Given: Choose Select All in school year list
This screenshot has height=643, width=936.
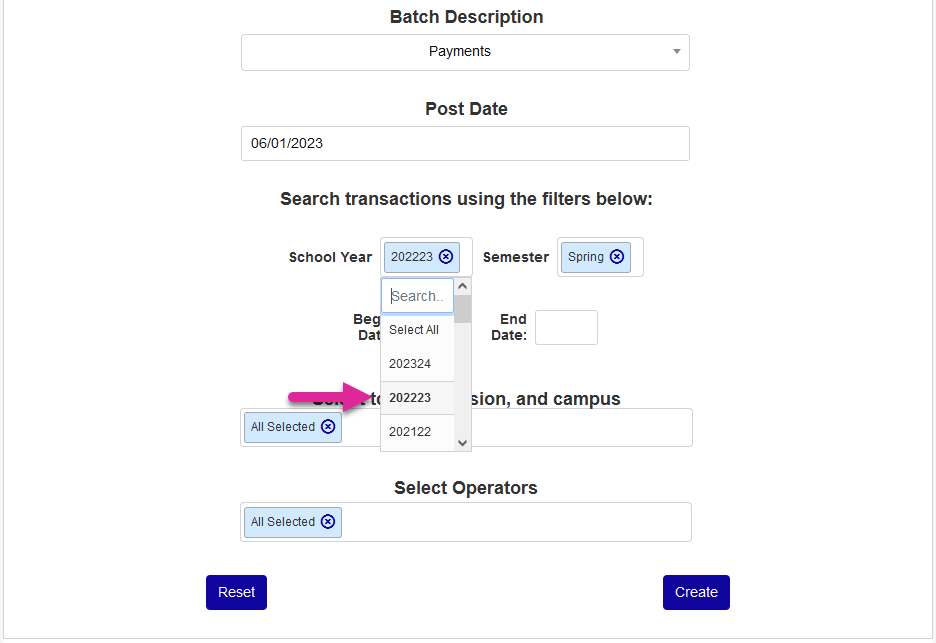Looking at the screenshot, I should (x=414, y=330).
